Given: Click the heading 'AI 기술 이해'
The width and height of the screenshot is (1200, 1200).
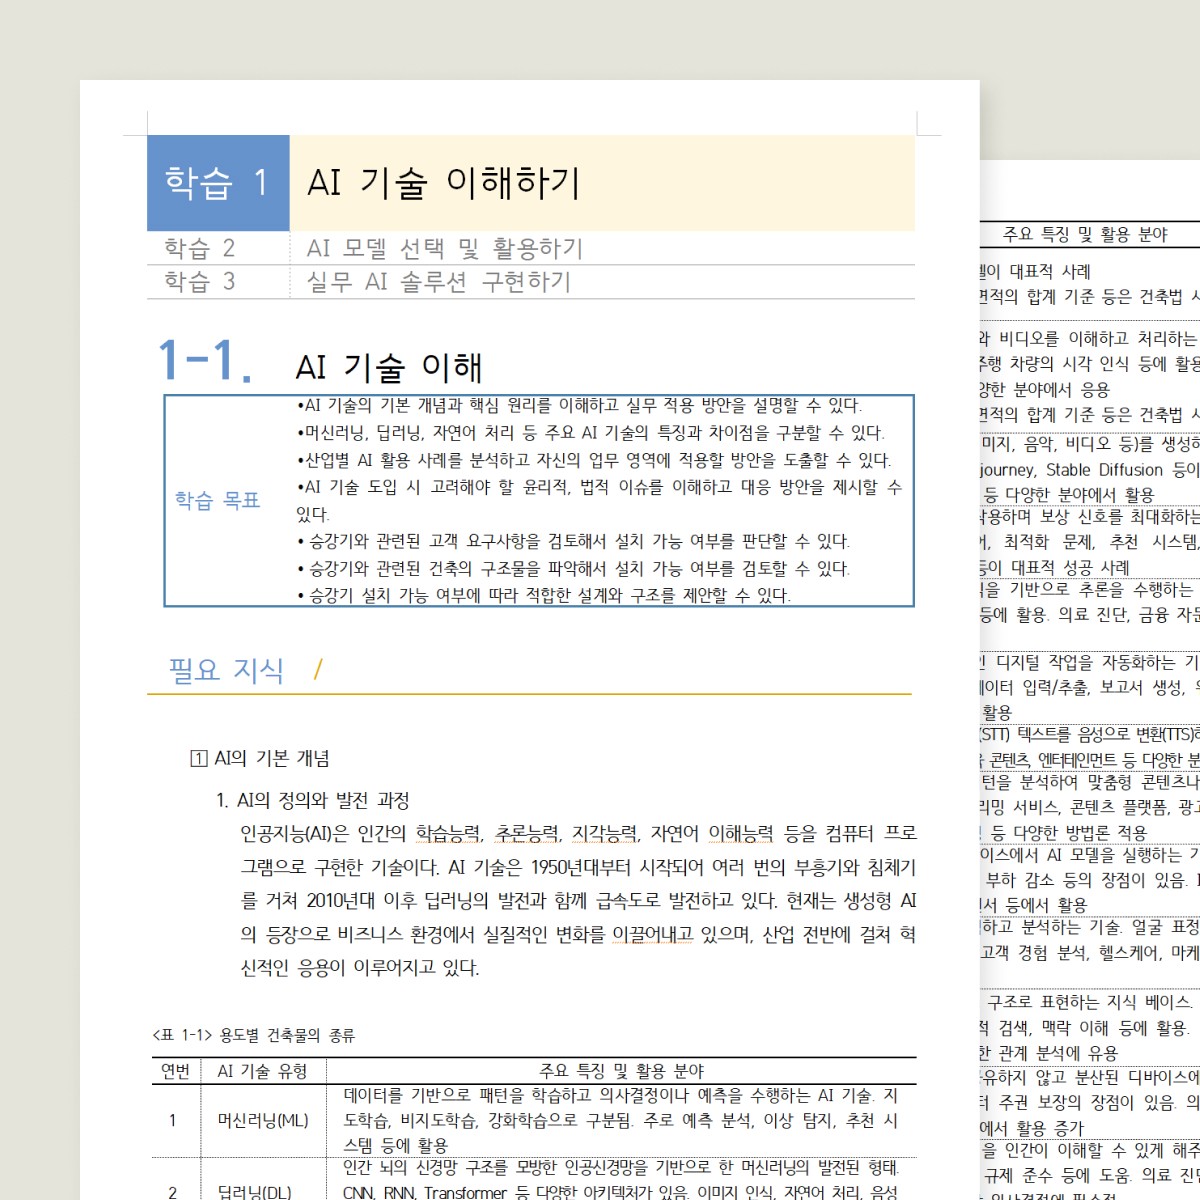Looking at the screenshot, I should 389,367.
